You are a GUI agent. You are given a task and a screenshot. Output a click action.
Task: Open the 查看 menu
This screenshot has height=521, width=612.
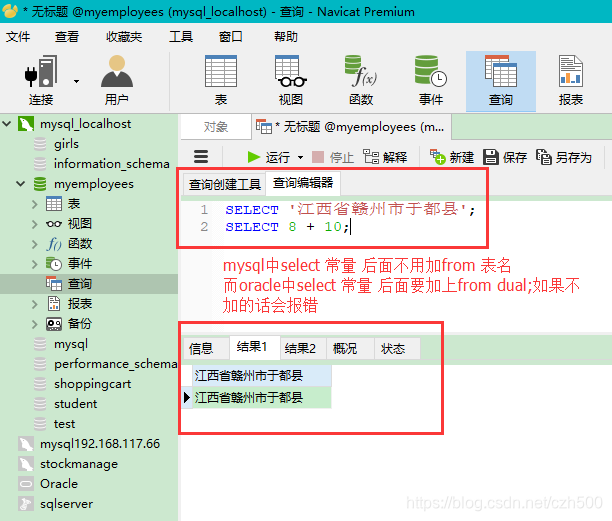(67, 37)
